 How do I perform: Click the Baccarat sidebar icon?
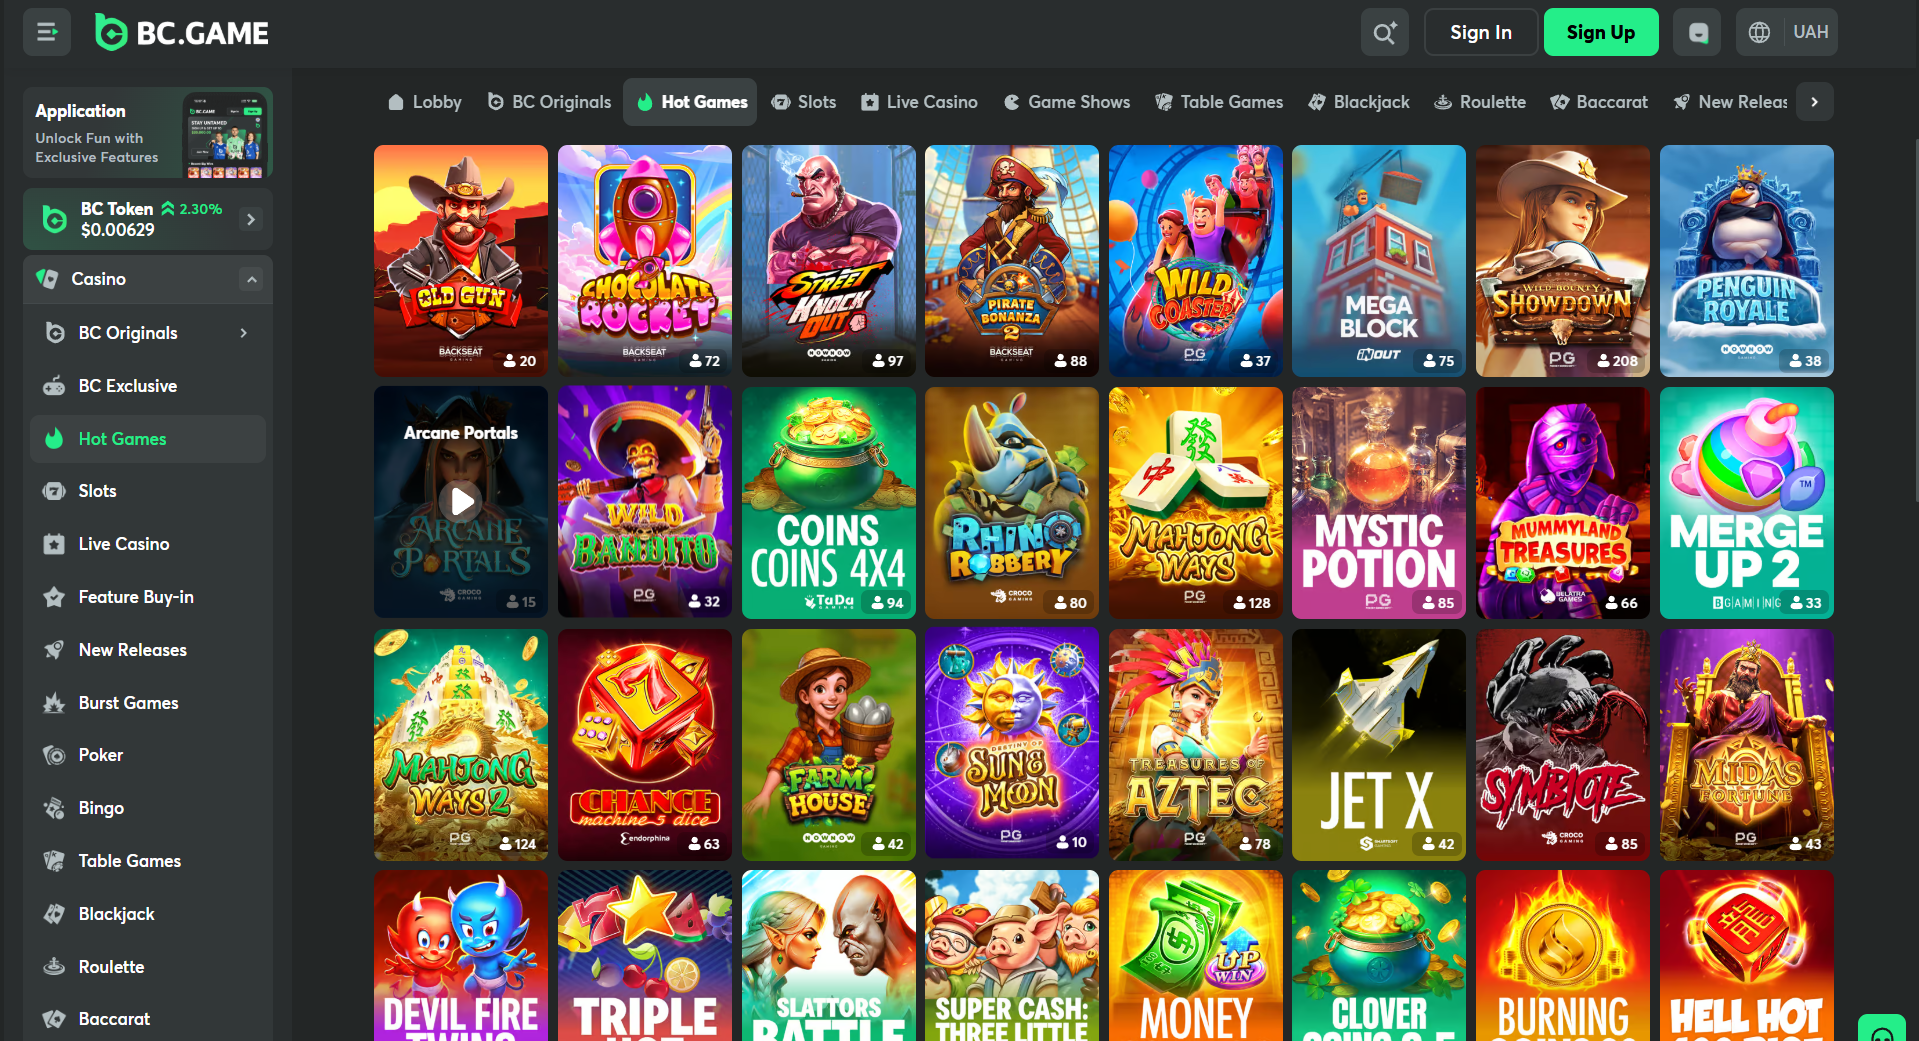pyautogui.click(x=55, y=1019)
